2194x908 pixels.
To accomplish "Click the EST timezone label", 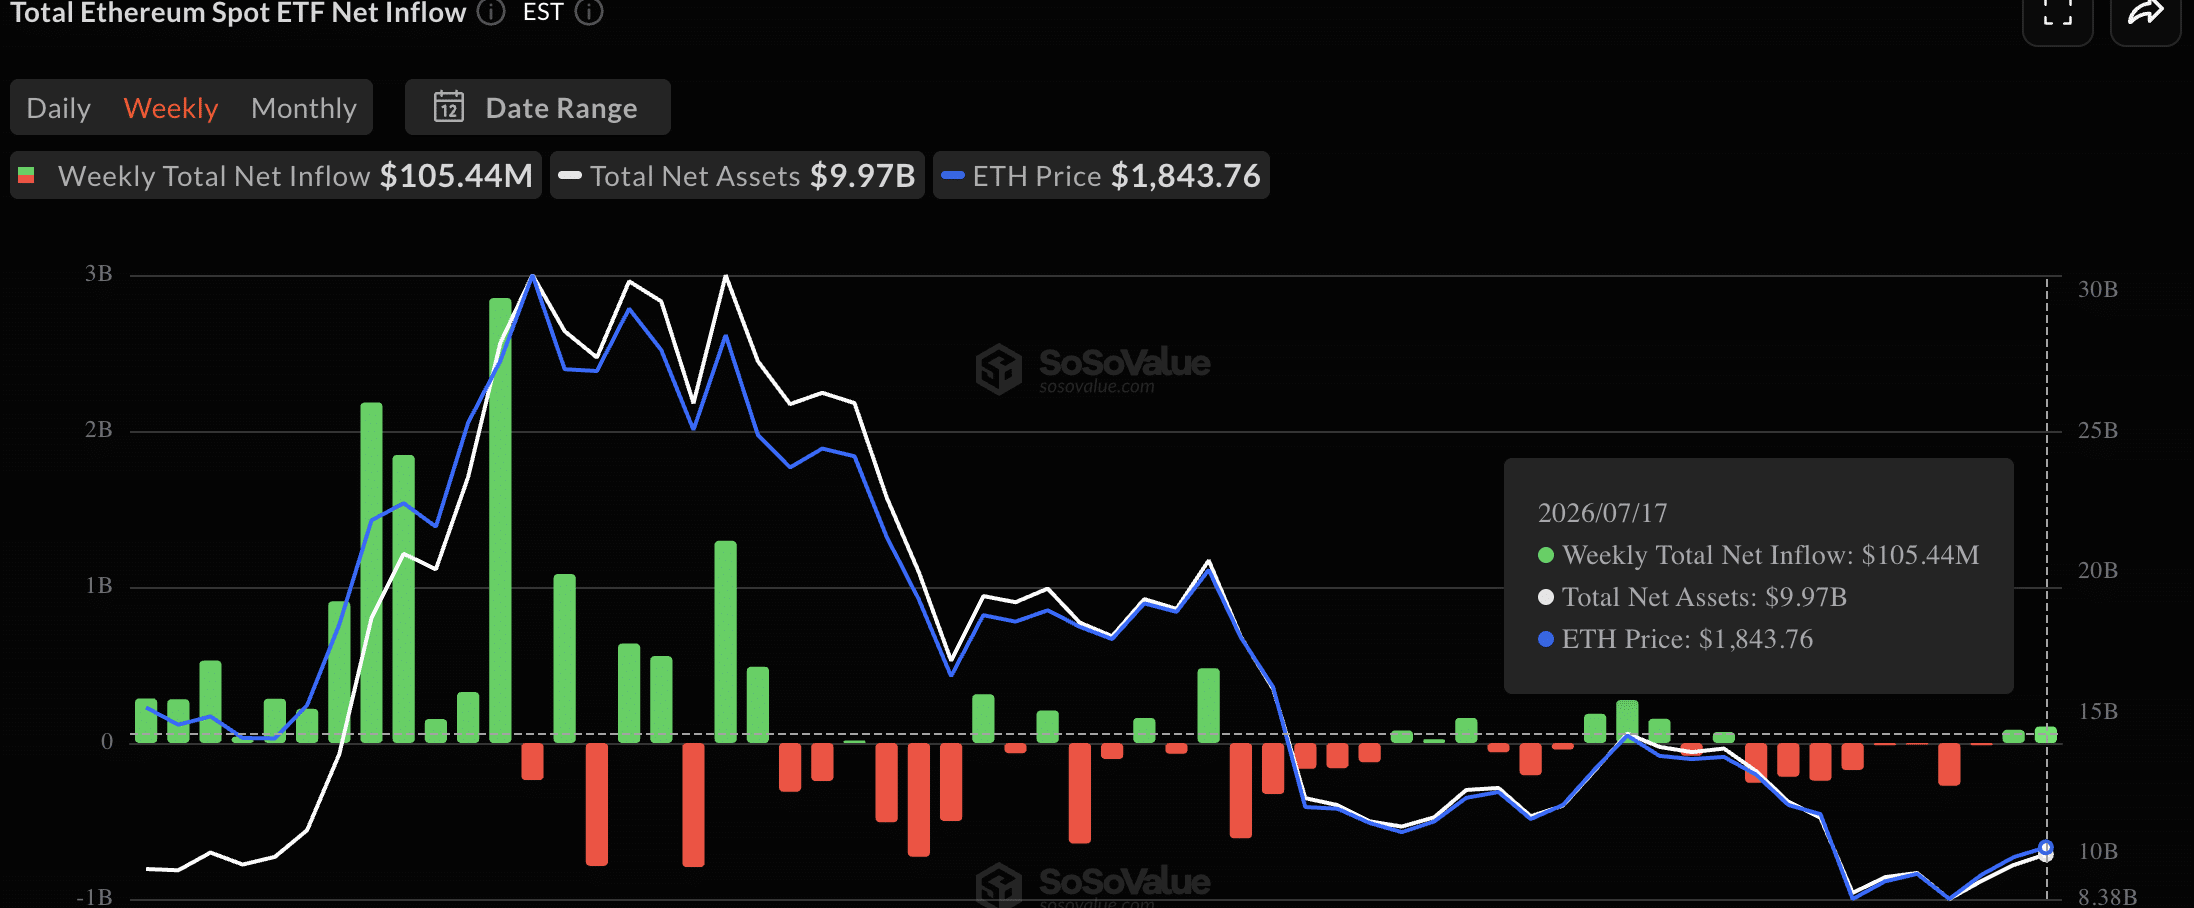I will (543, 12).
